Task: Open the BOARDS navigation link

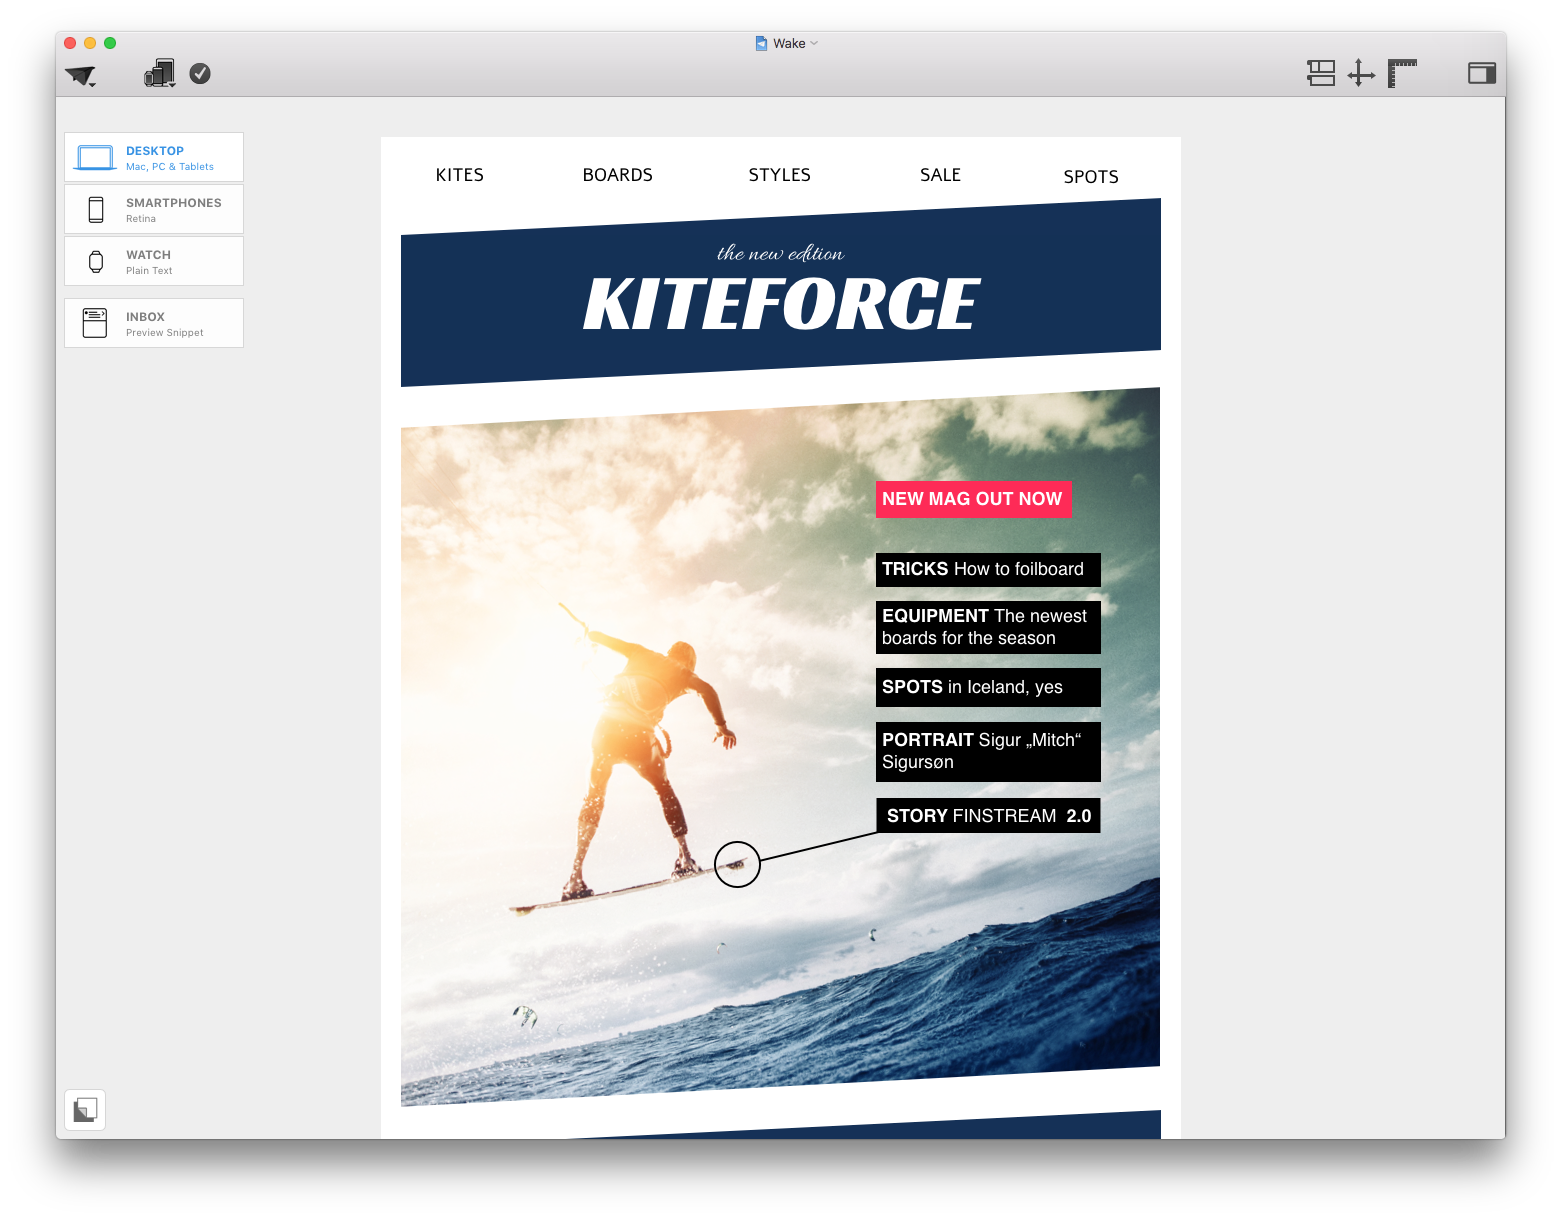Action: pyautogui.click(x=618, y=175)
